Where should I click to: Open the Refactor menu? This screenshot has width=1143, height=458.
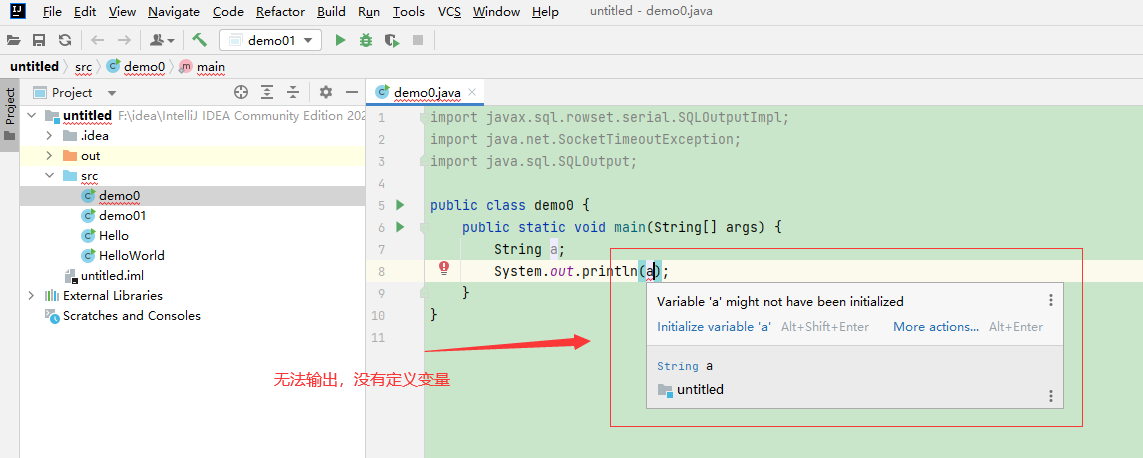pos(280,12)
